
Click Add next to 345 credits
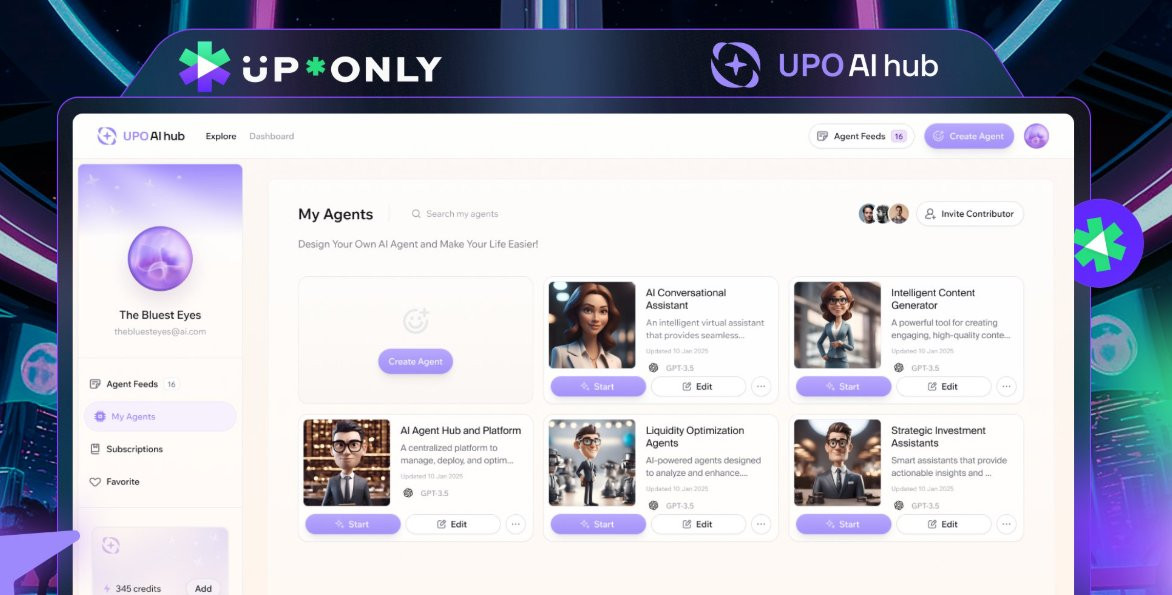tap(203, 588)
